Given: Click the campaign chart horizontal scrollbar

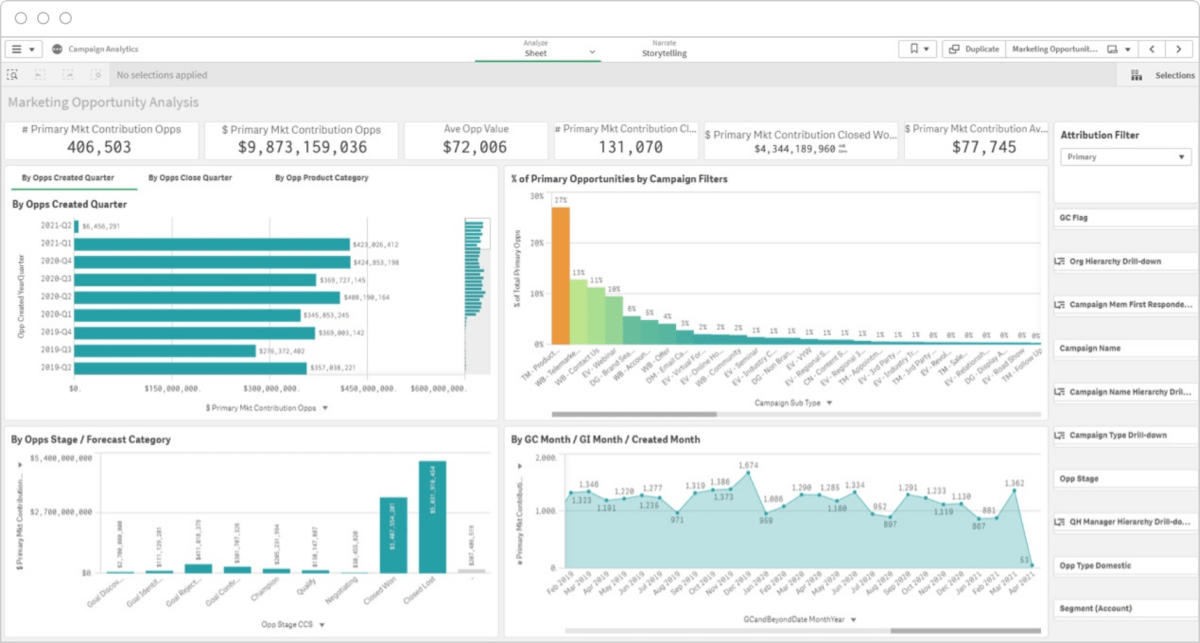Looking at the screenshot, I should point(634,414).
